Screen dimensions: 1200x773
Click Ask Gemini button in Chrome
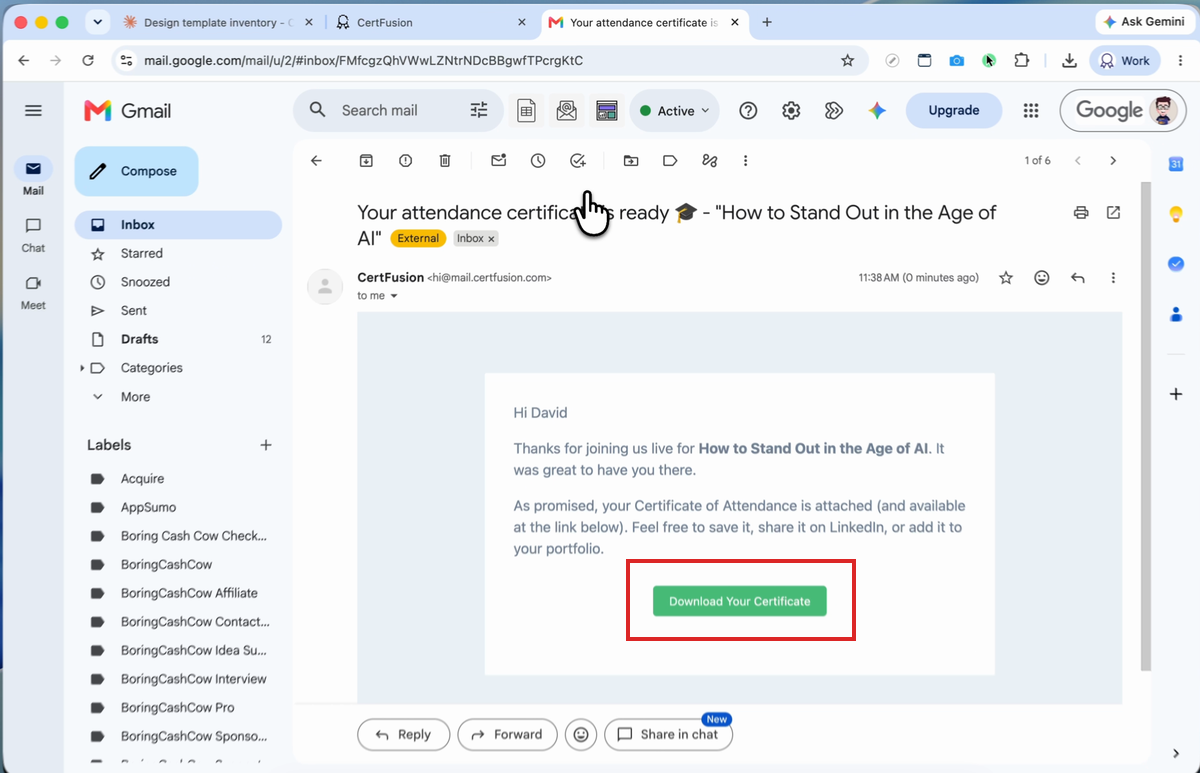[1143, 22]
